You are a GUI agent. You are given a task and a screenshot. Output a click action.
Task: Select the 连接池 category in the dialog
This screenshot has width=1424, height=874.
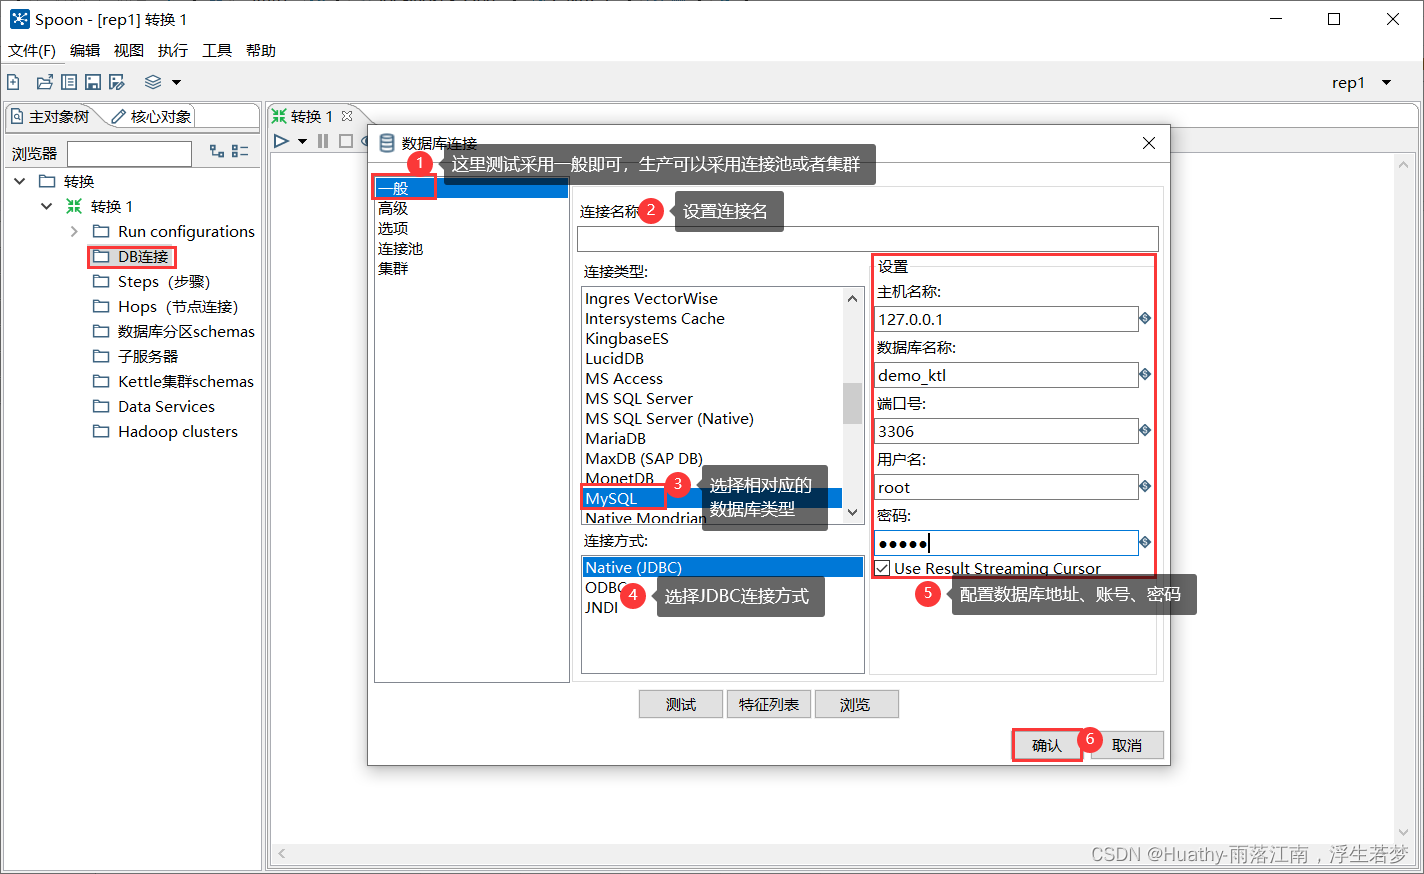point(400,248)
